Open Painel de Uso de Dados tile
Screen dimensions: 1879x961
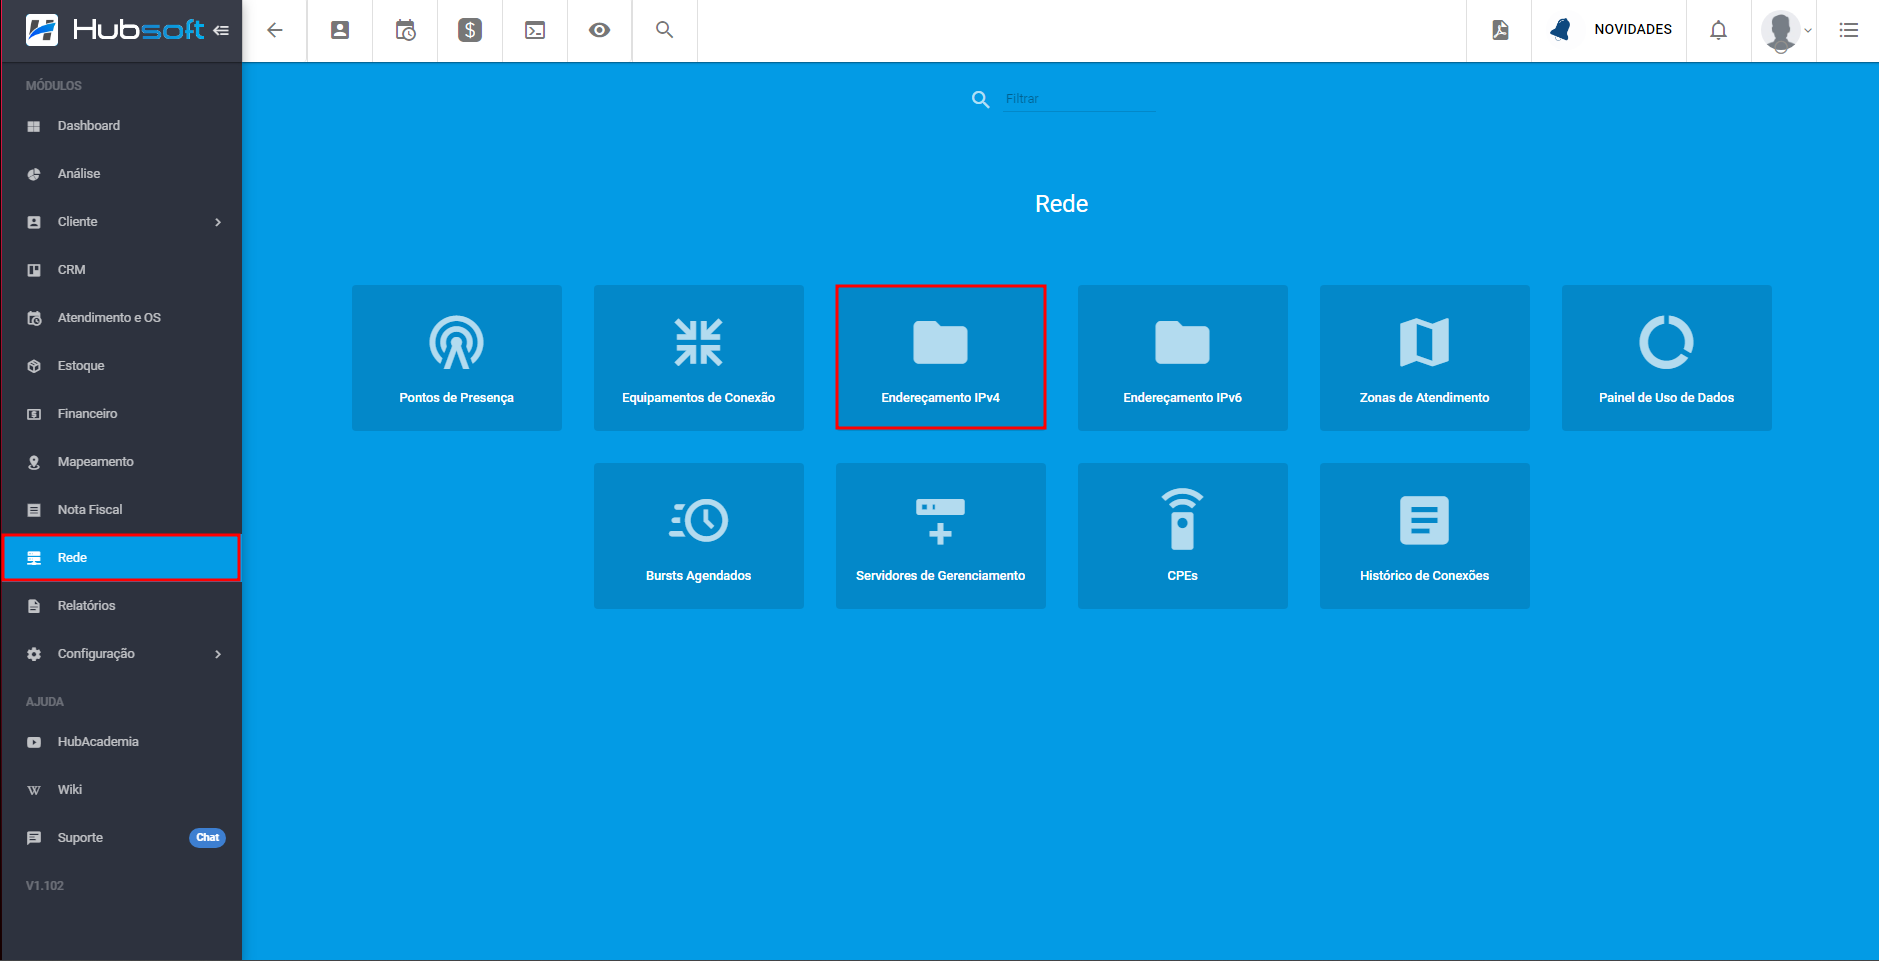[x=1667, y=358]
